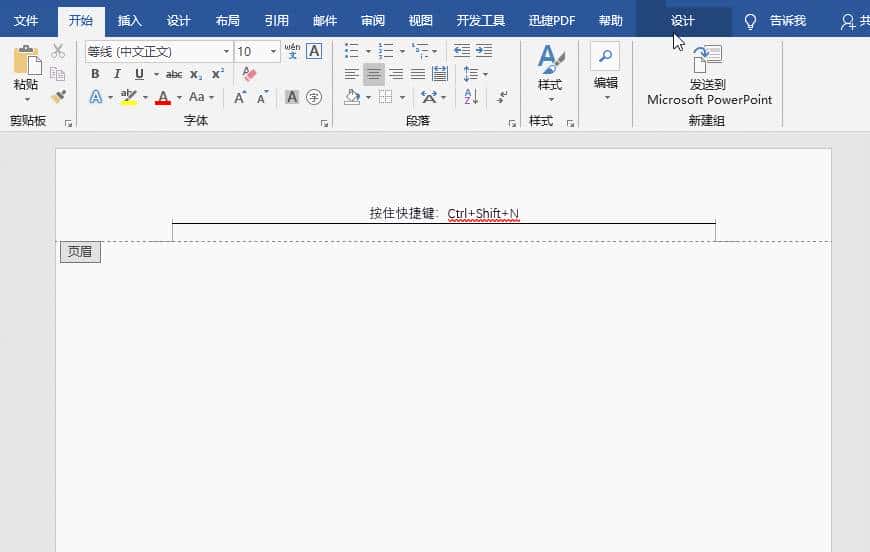Switch to the 插入 Insert tab
870x552 pixels.
[x=130, y=21]
